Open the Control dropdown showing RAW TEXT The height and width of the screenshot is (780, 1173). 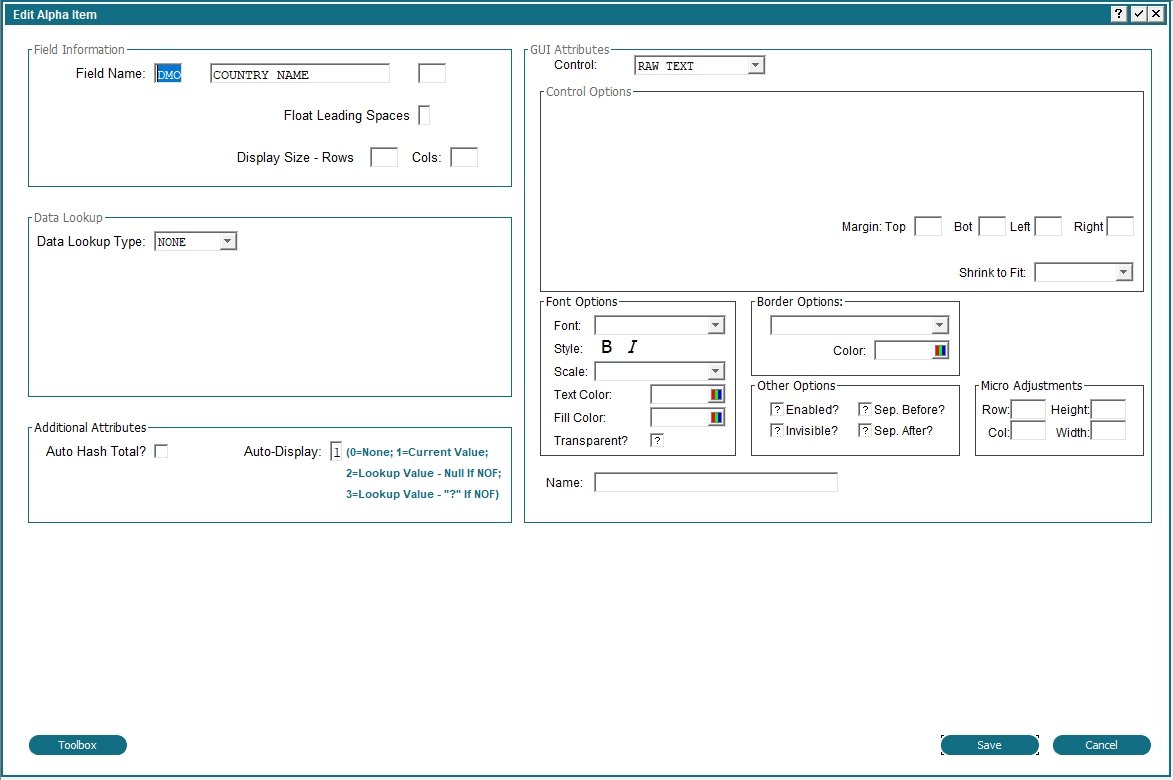[x=699, y=66]
